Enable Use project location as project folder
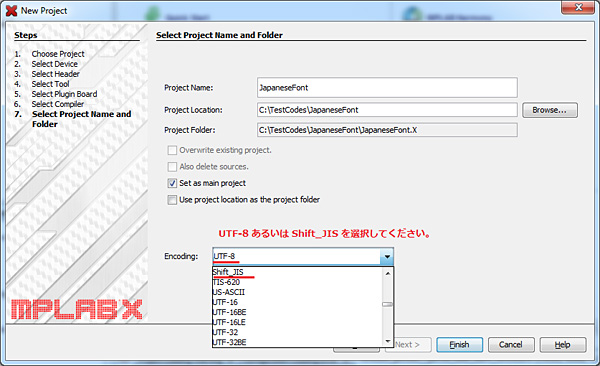This screenshot has height=366, width=600. pyautogui.click(x=172, y=199)
